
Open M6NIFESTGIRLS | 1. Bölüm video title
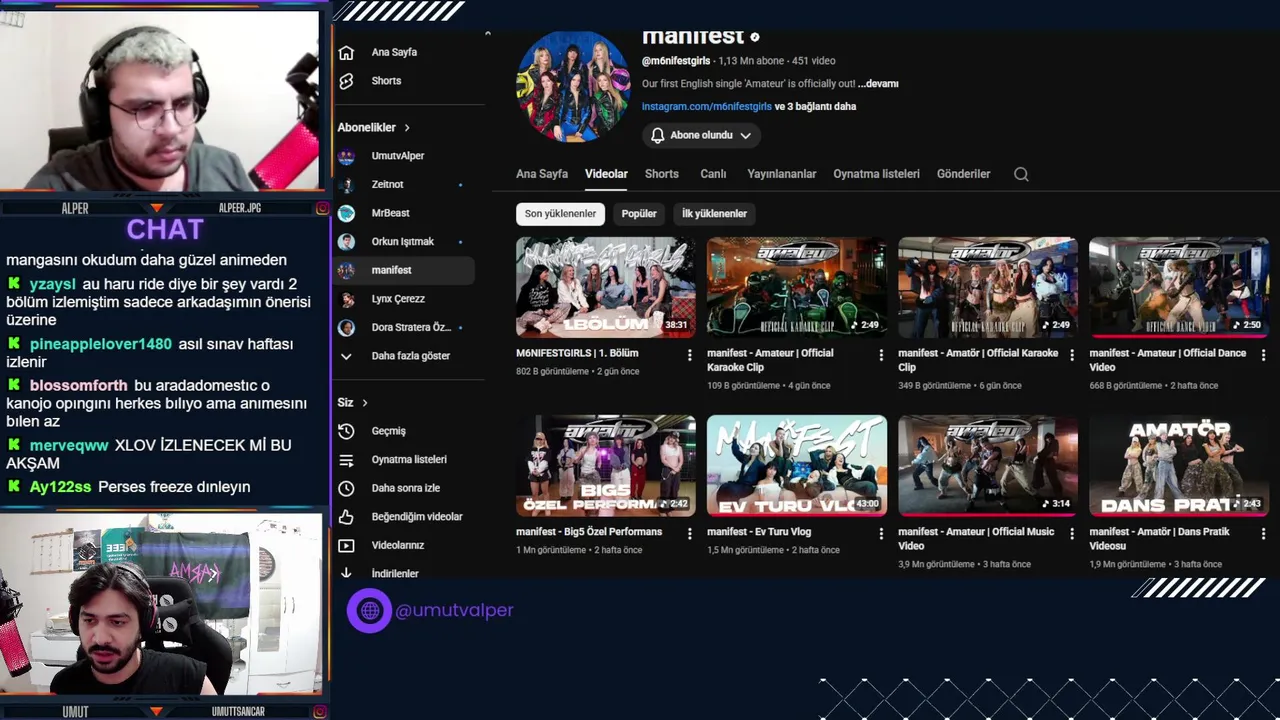coord(577,353)
